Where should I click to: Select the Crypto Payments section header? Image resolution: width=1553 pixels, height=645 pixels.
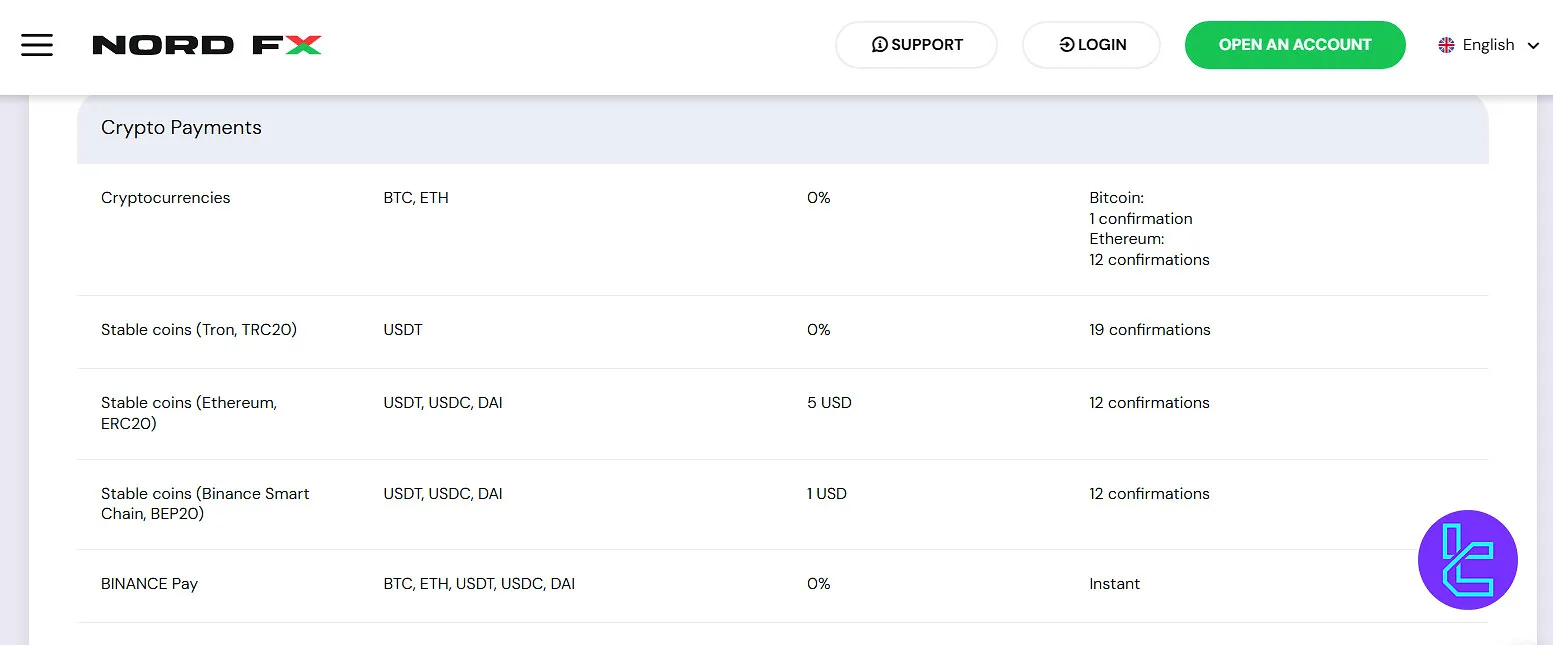pyautogui.click(x=181, y=128)
